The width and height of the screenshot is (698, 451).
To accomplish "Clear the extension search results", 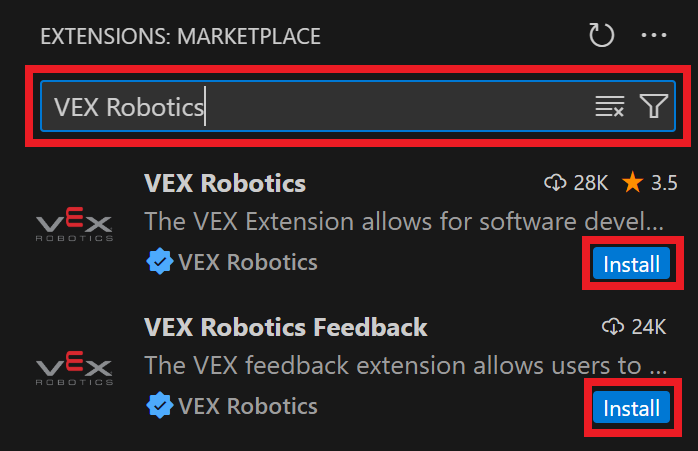I will tap(609, 107).
